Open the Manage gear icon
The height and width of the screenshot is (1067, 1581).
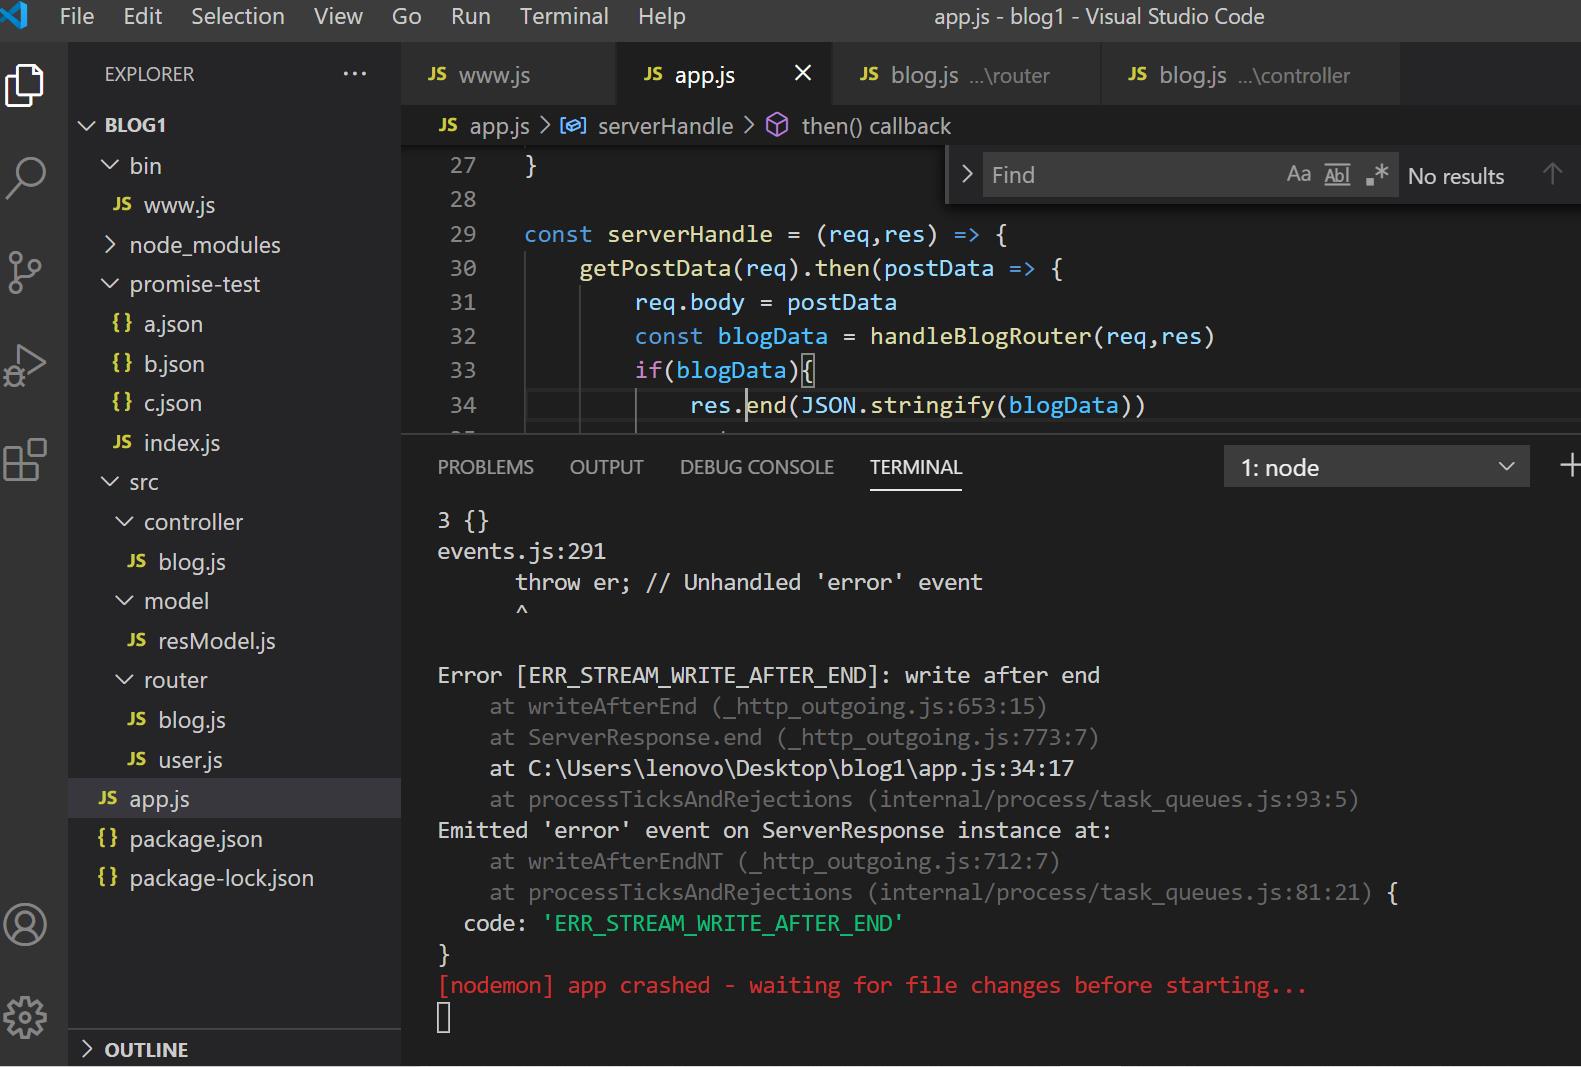pyautogui.click(x=25, y=1018)
